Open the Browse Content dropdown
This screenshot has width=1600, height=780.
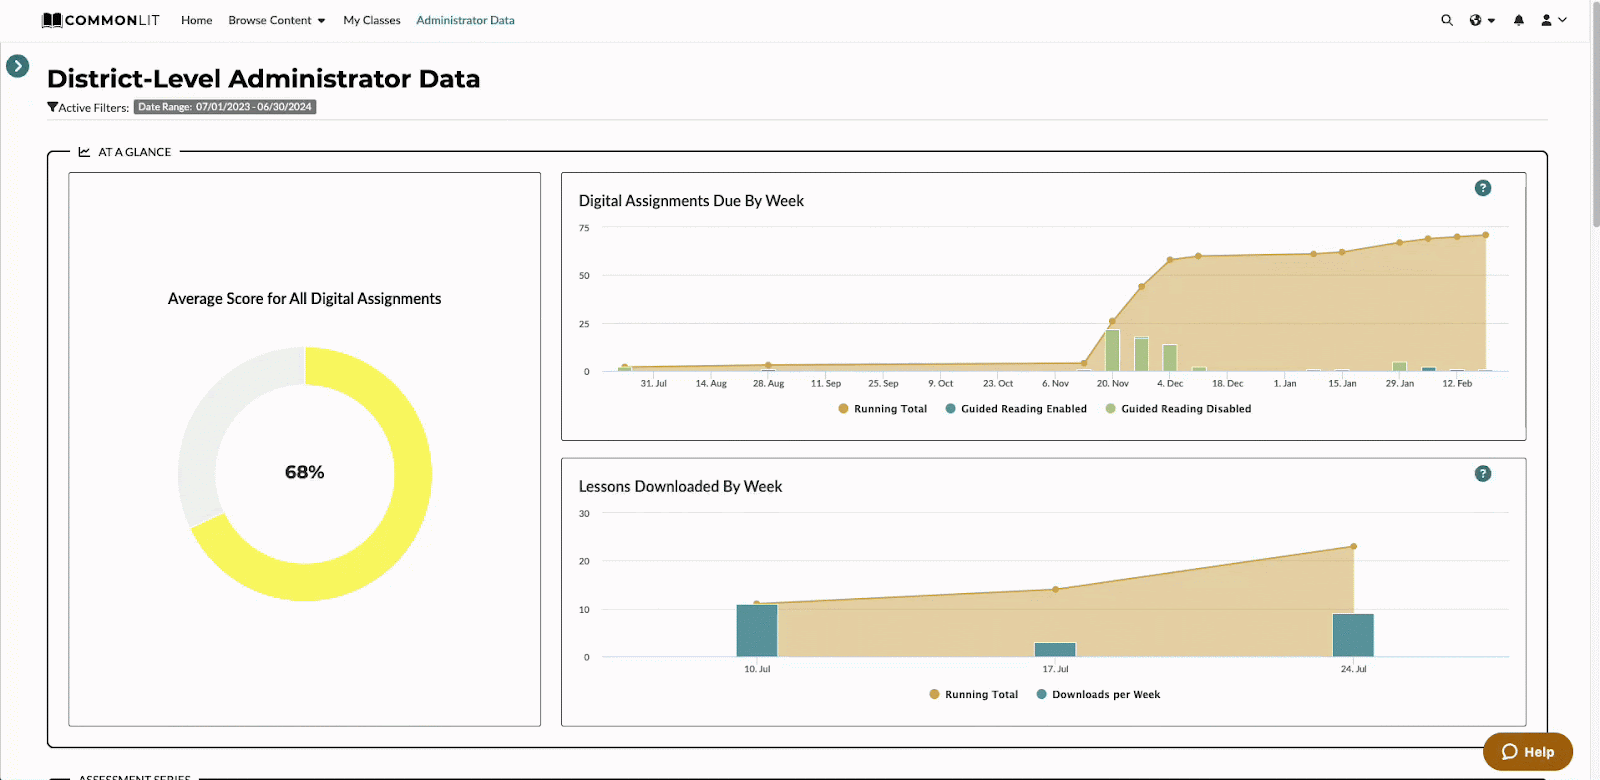277,20
